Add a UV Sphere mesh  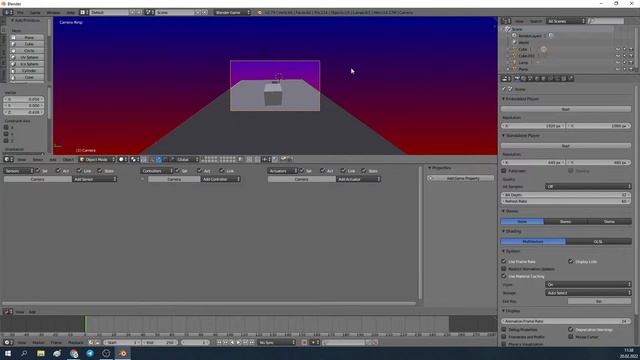(x=27, y=58)
